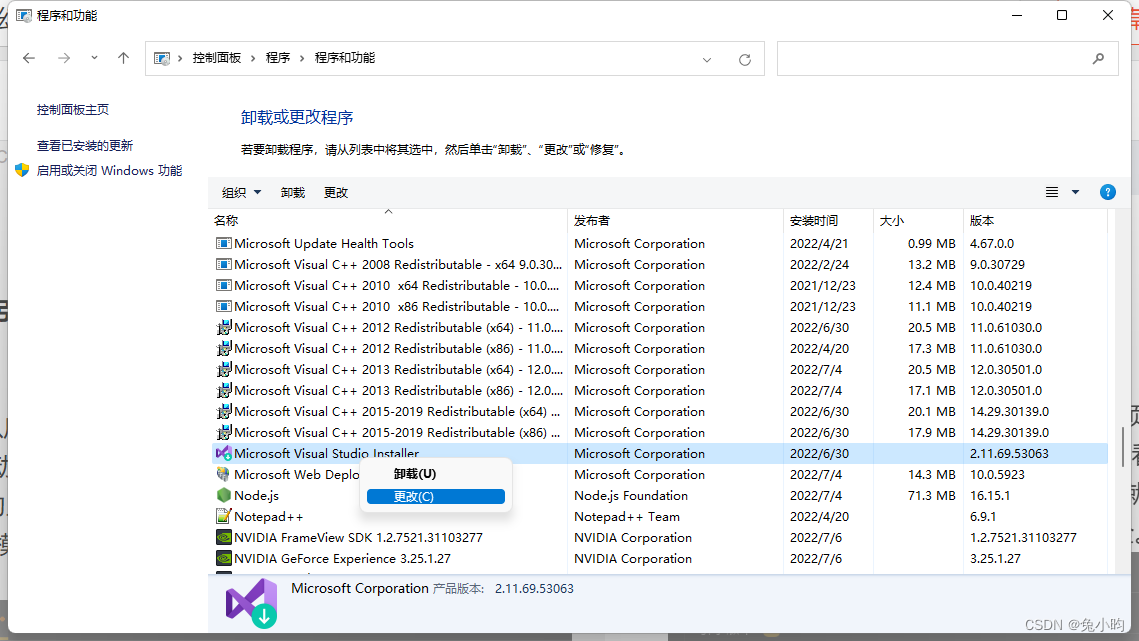Click the NVIDIA FrameView SDK icon
This screenshot has width=1139, height=641.
tap(224, 538)
